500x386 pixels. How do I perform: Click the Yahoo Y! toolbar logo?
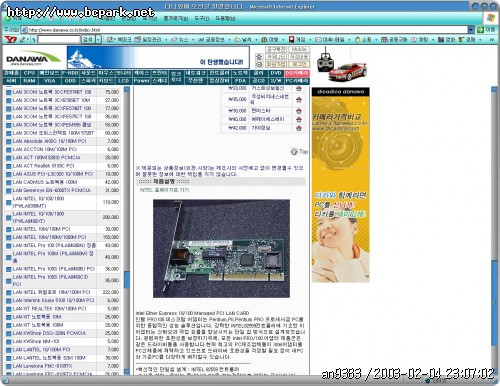click(11, 40)
